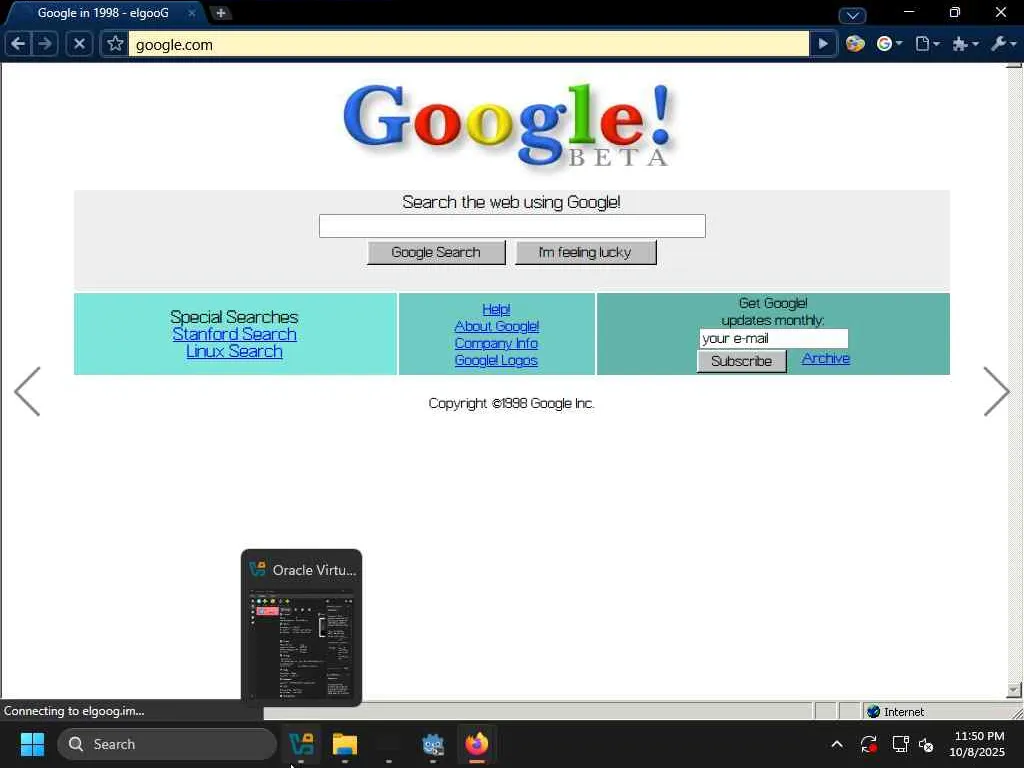Click the sync update tray icon
Viewport: 1024px width, 768px height.
coord(869,744)
